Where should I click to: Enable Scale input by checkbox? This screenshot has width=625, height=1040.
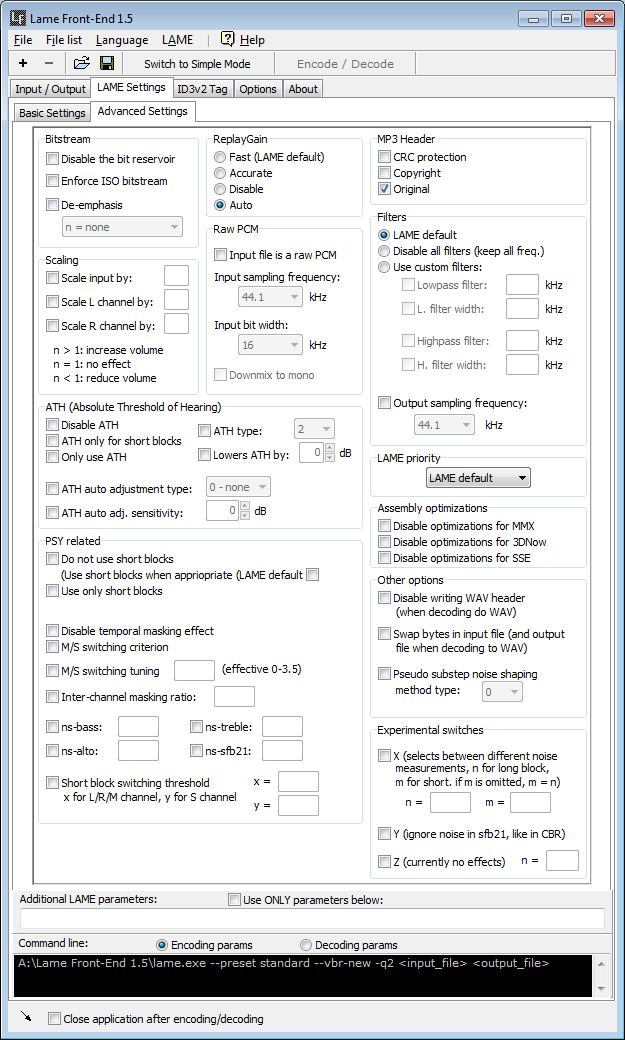[x=52, y=278]
